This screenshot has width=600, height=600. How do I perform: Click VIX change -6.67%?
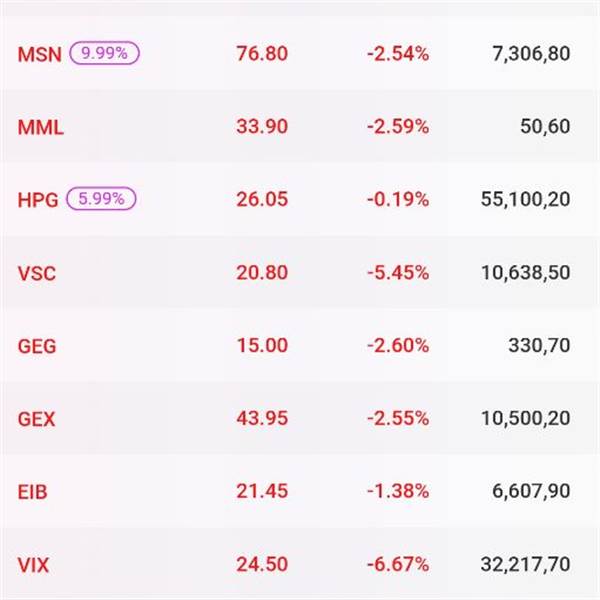click(397, 565)
